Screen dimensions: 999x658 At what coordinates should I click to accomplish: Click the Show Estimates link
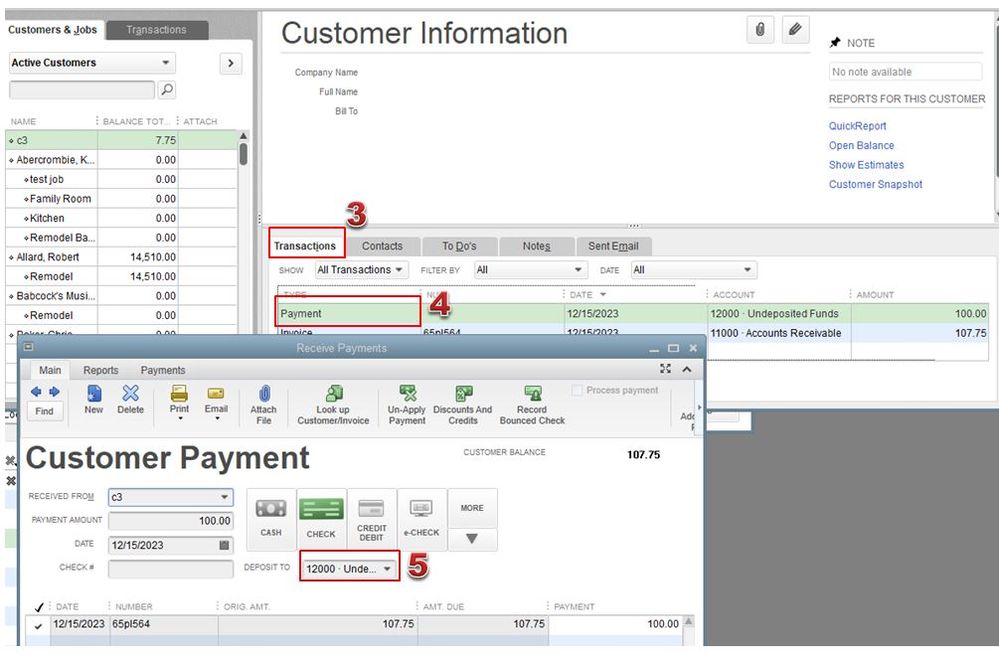point(866,165)
